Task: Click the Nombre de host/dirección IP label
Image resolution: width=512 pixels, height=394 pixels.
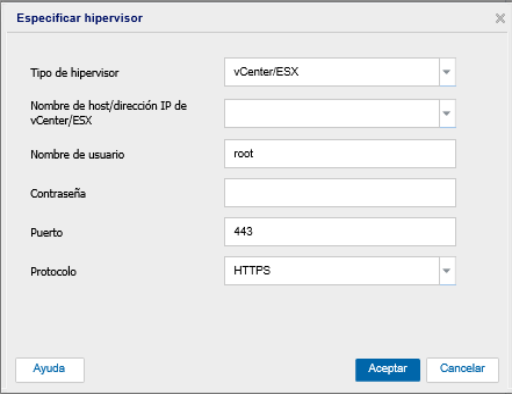Action: coord(108,113)
